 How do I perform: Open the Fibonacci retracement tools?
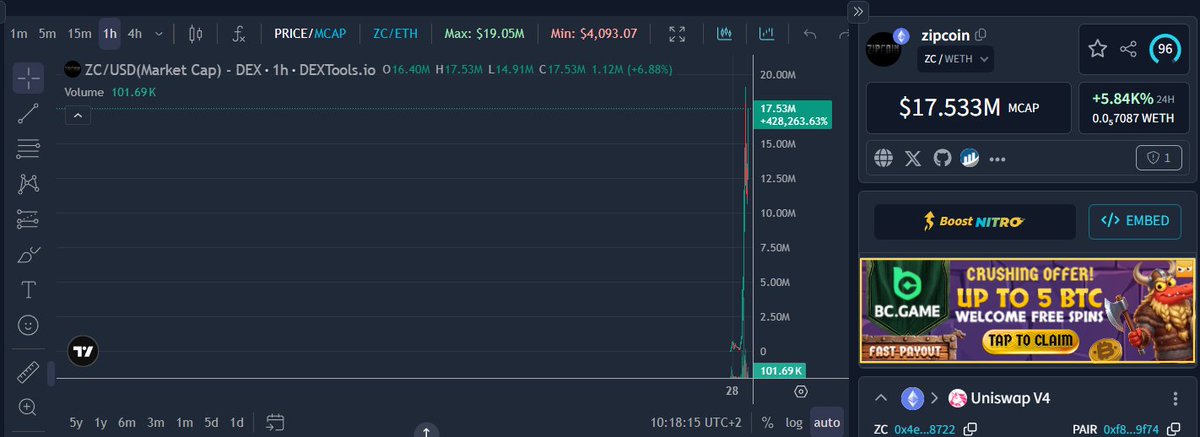pos(28,149)
